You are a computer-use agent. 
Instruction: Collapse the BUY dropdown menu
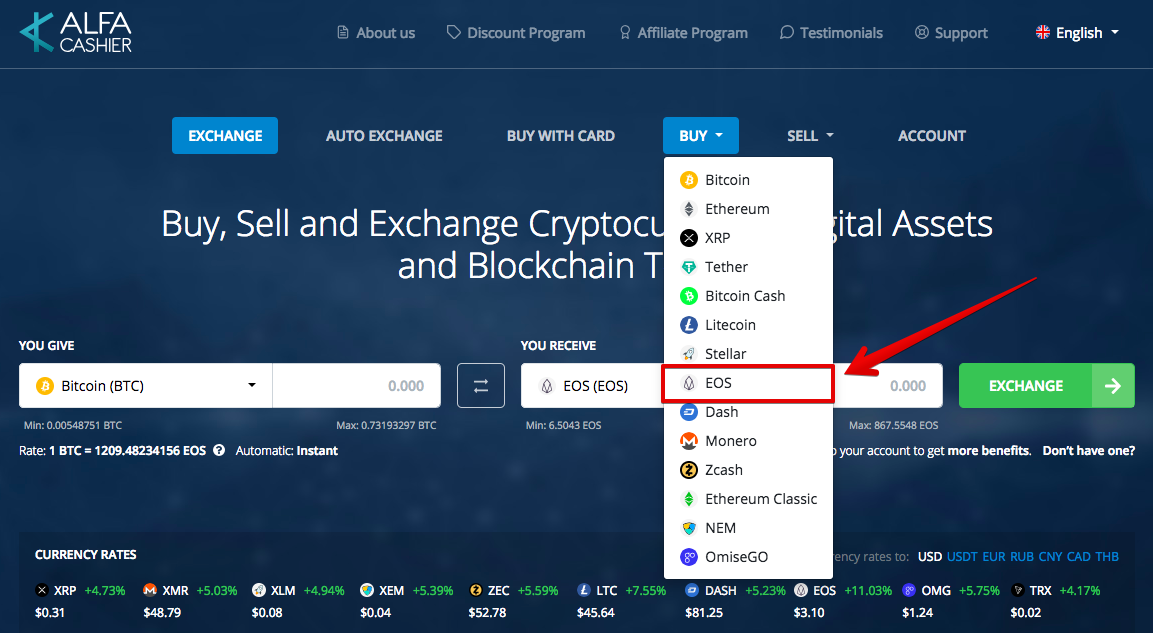coord(701,135)
